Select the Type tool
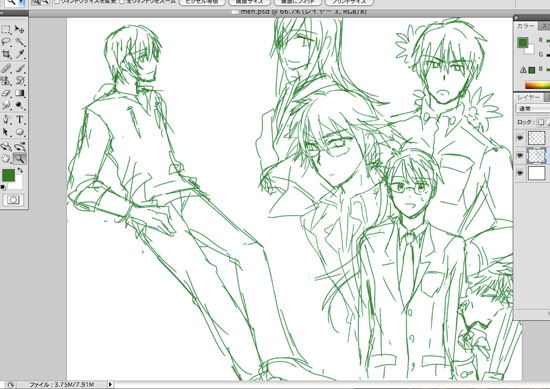 [20, 119]
